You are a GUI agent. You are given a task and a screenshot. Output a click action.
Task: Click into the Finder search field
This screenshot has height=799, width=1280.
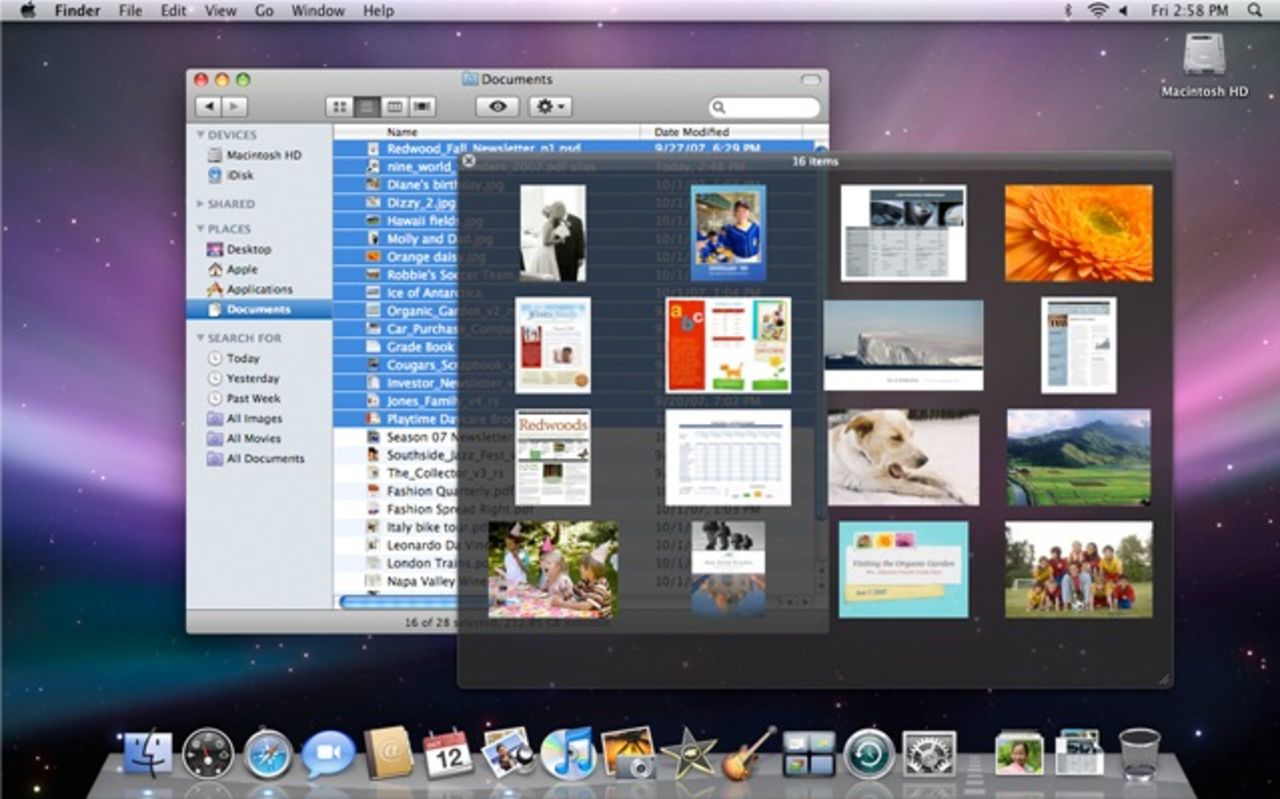(762, 107)
